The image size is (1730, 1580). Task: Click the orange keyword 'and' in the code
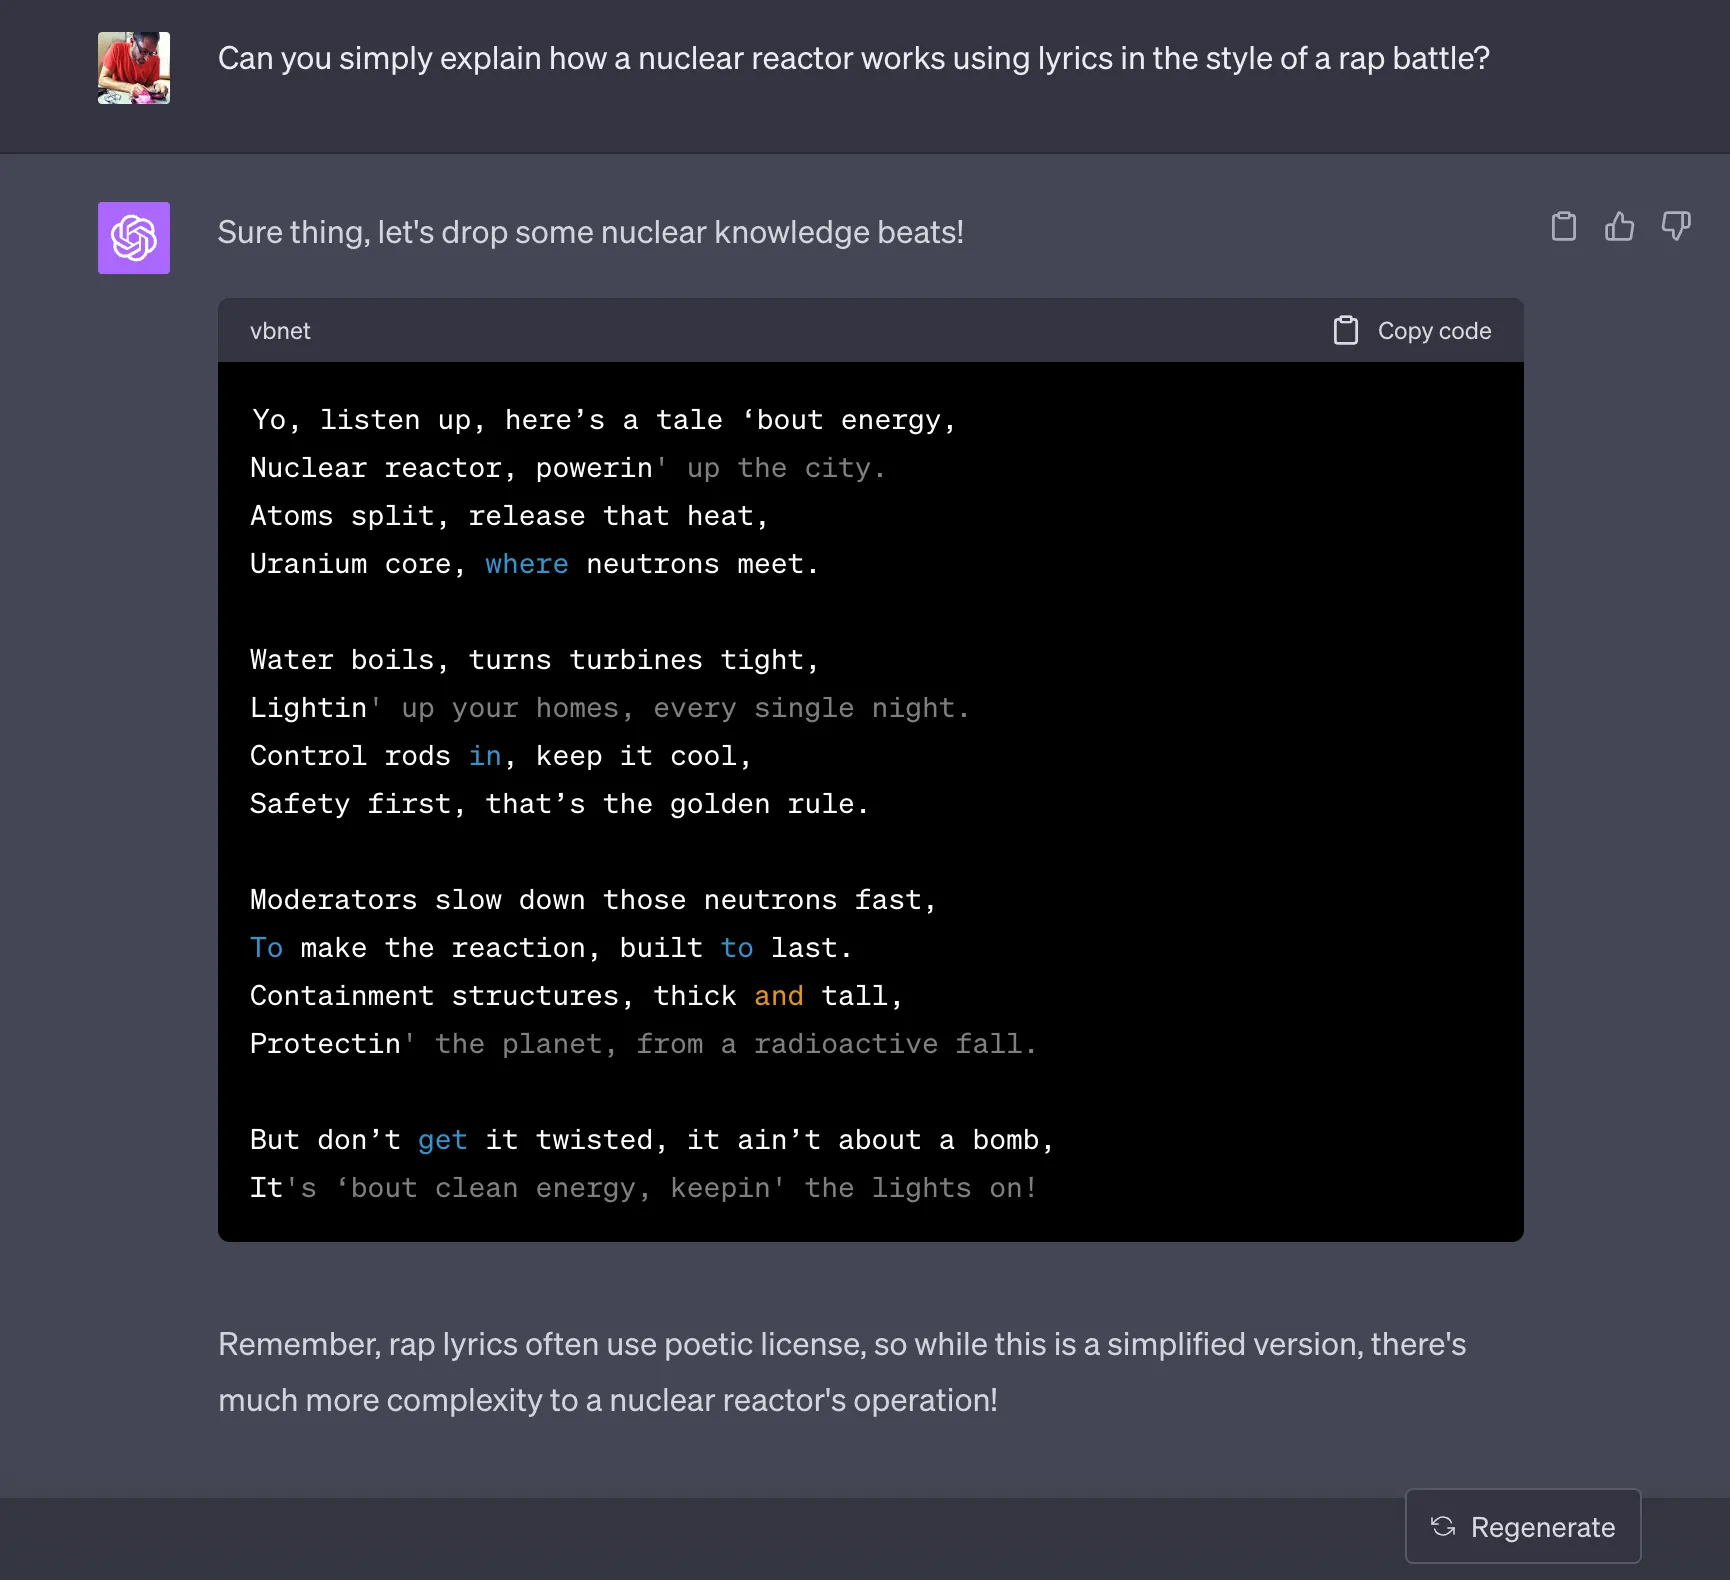[779, 995]
